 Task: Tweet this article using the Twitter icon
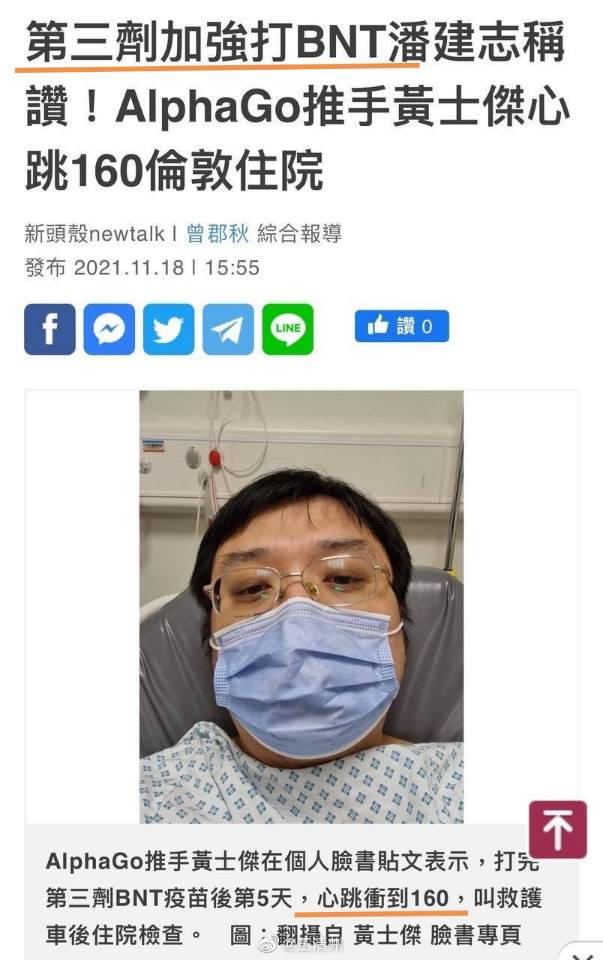[x=168, y=329]
